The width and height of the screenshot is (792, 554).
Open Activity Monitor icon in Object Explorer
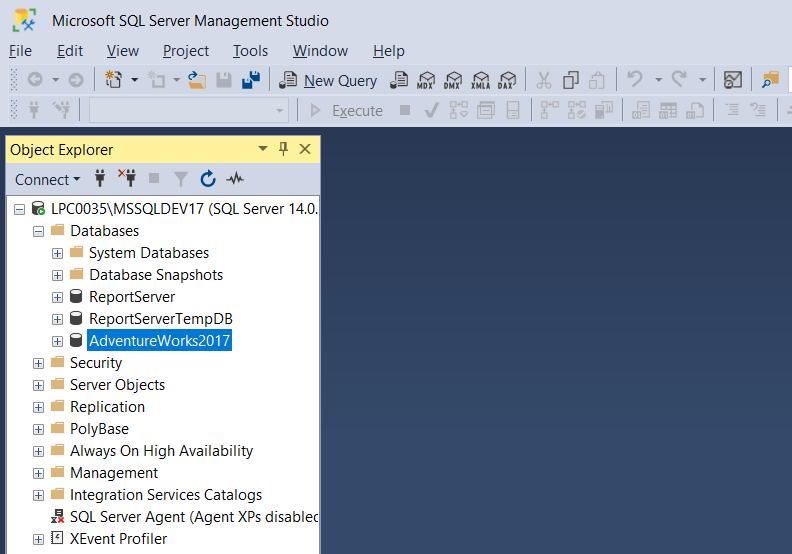(235, 179)
